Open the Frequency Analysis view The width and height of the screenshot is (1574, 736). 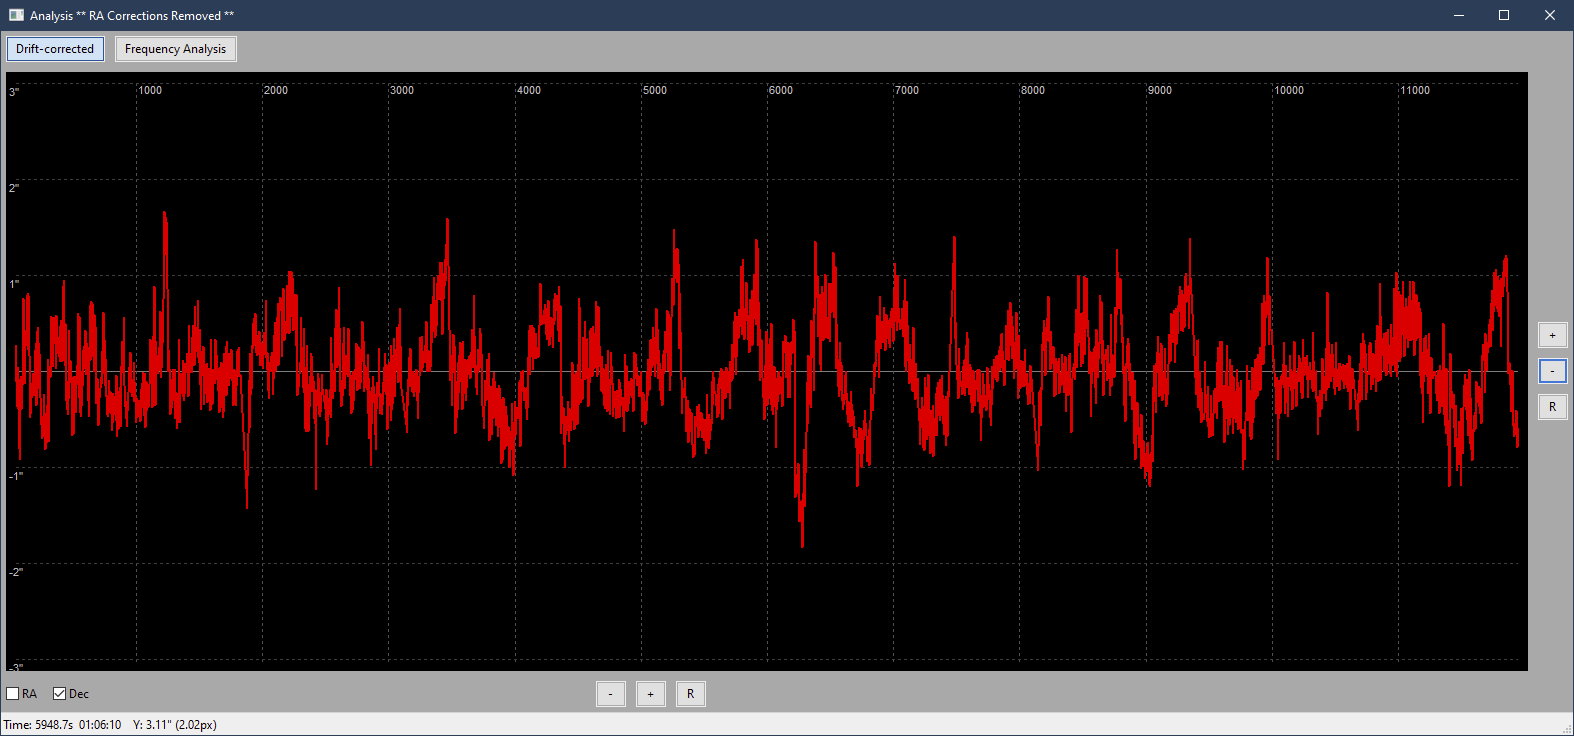pos(176,49)
